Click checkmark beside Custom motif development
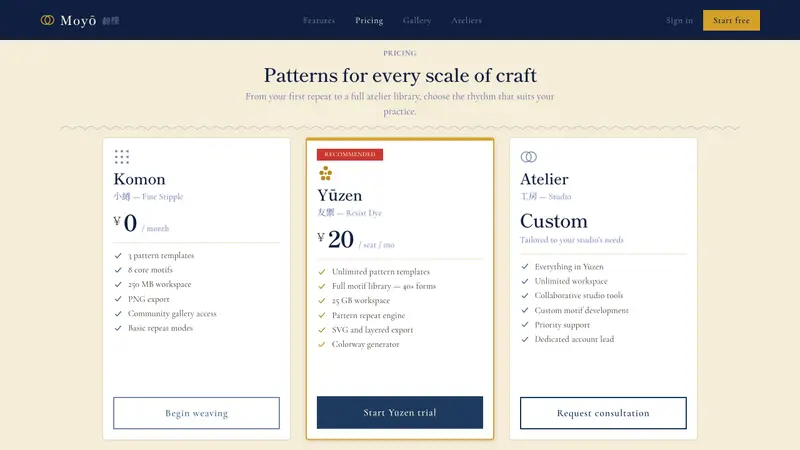This screenshot has width=800, height=450. [x=525, y=310]
